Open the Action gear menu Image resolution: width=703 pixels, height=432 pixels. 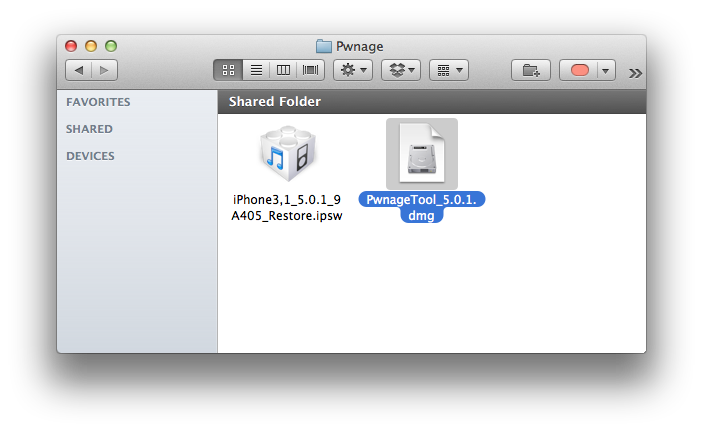(x=352, y=70)
